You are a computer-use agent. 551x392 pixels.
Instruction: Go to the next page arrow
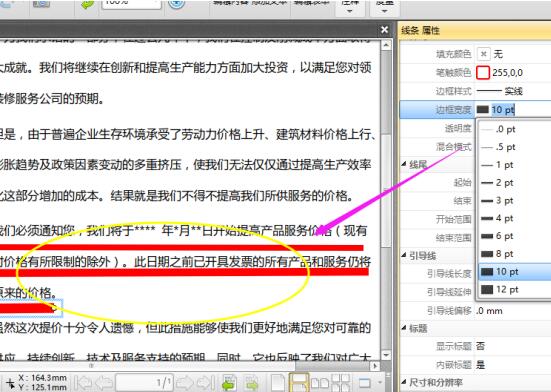(x=184, y=383)
